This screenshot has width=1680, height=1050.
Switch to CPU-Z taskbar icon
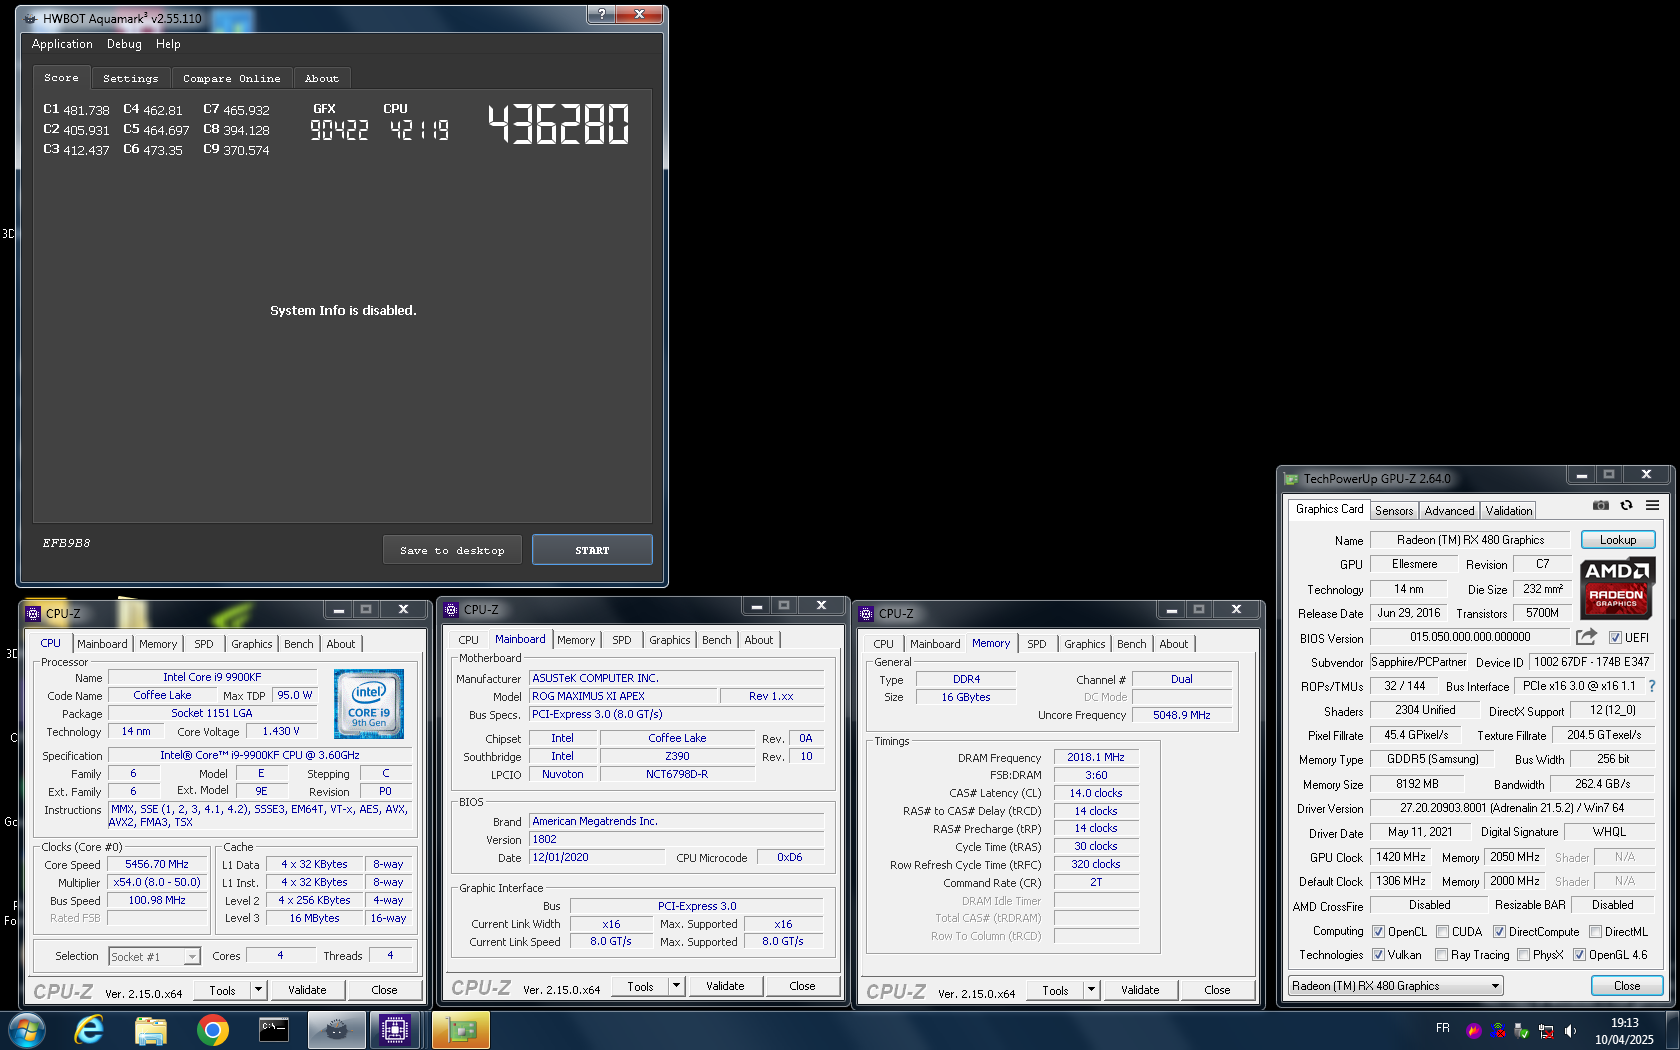(x=395, y=1030)
